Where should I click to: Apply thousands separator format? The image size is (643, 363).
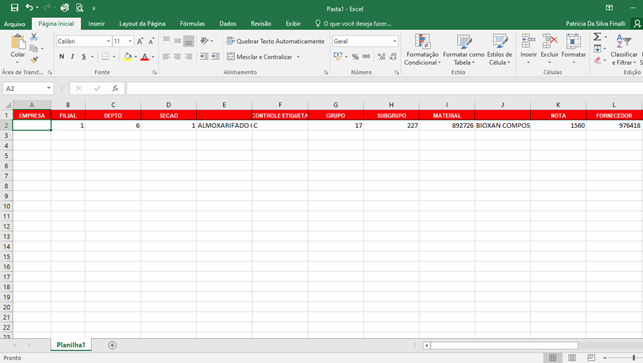coord(366,57)
